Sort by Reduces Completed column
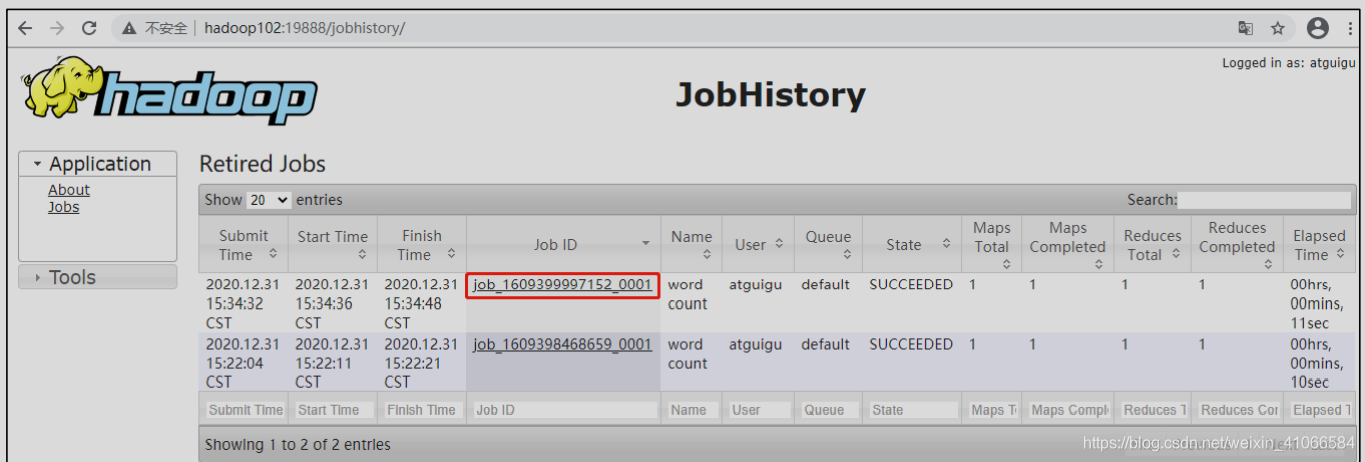The height and width of the screenshot is (462, 1365). (x=1237, y=245)
